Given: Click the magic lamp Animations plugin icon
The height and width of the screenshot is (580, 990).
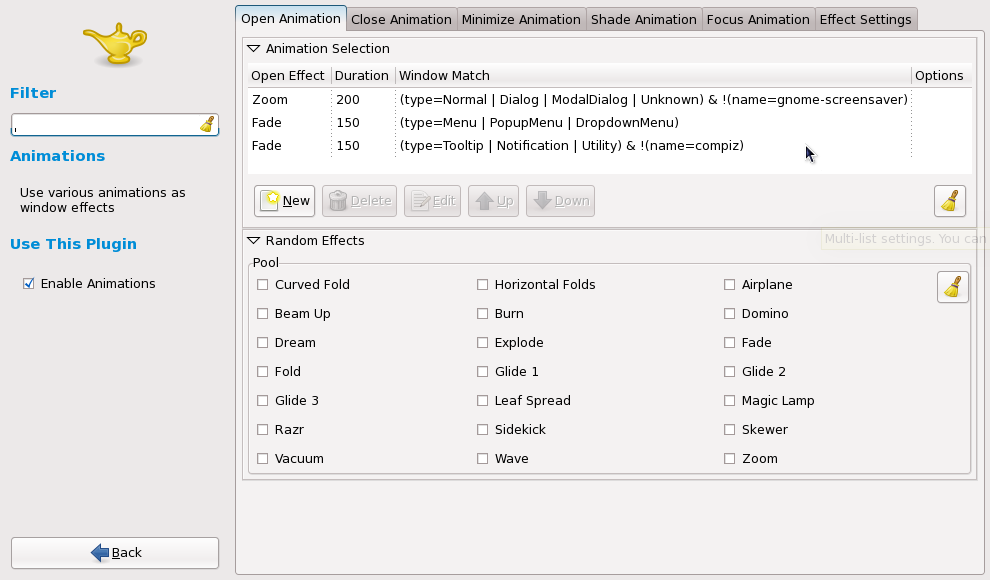Looking at the screenshot, I should click(114, 45).
